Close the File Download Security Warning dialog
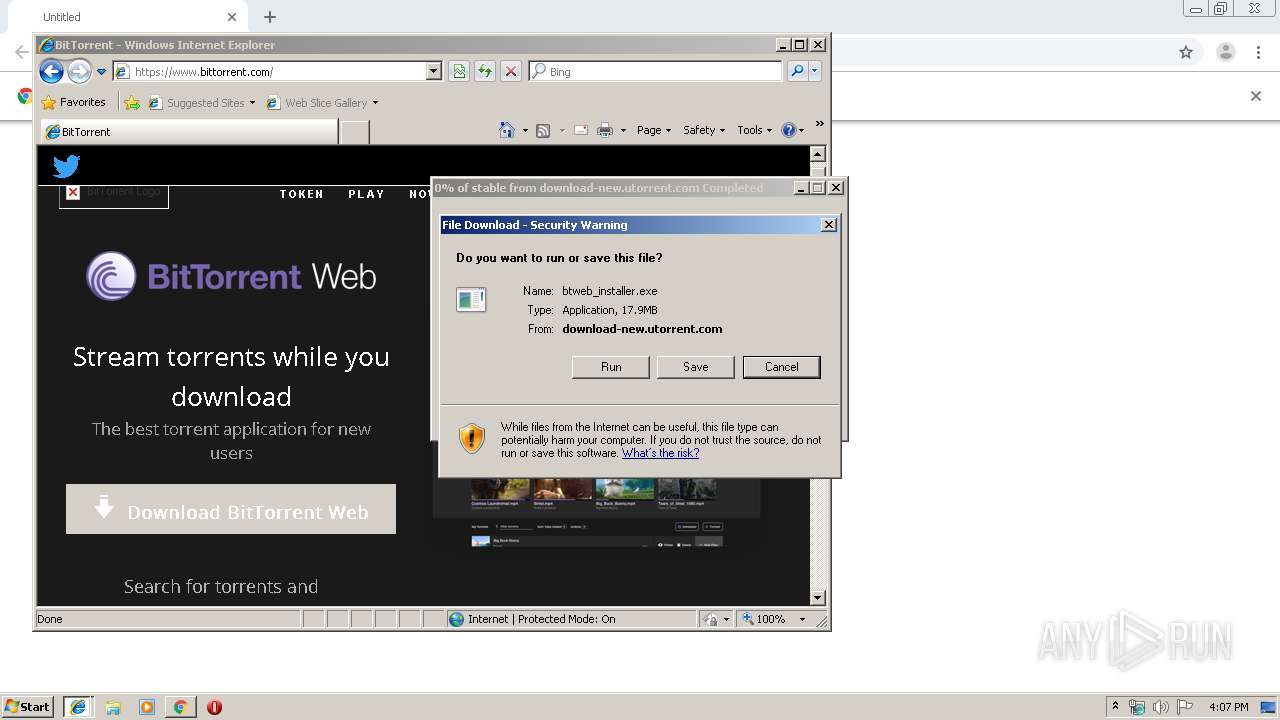Image resolution: width=1280 pixels, height=720 pixels. tap(828, 225)
